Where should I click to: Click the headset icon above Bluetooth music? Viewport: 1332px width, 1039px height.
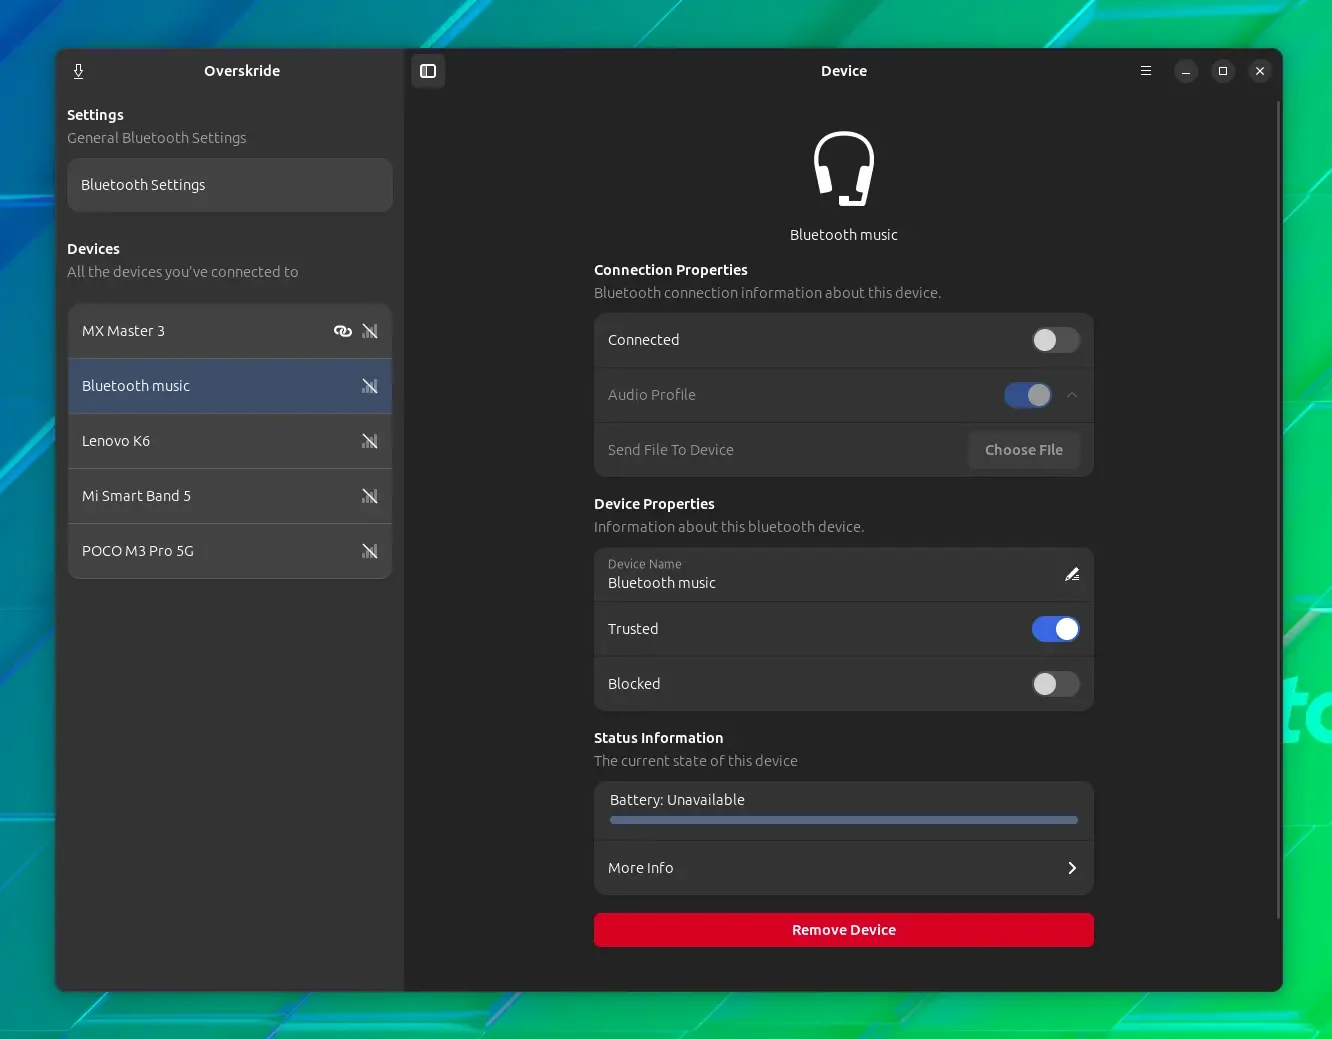[844, 169]
